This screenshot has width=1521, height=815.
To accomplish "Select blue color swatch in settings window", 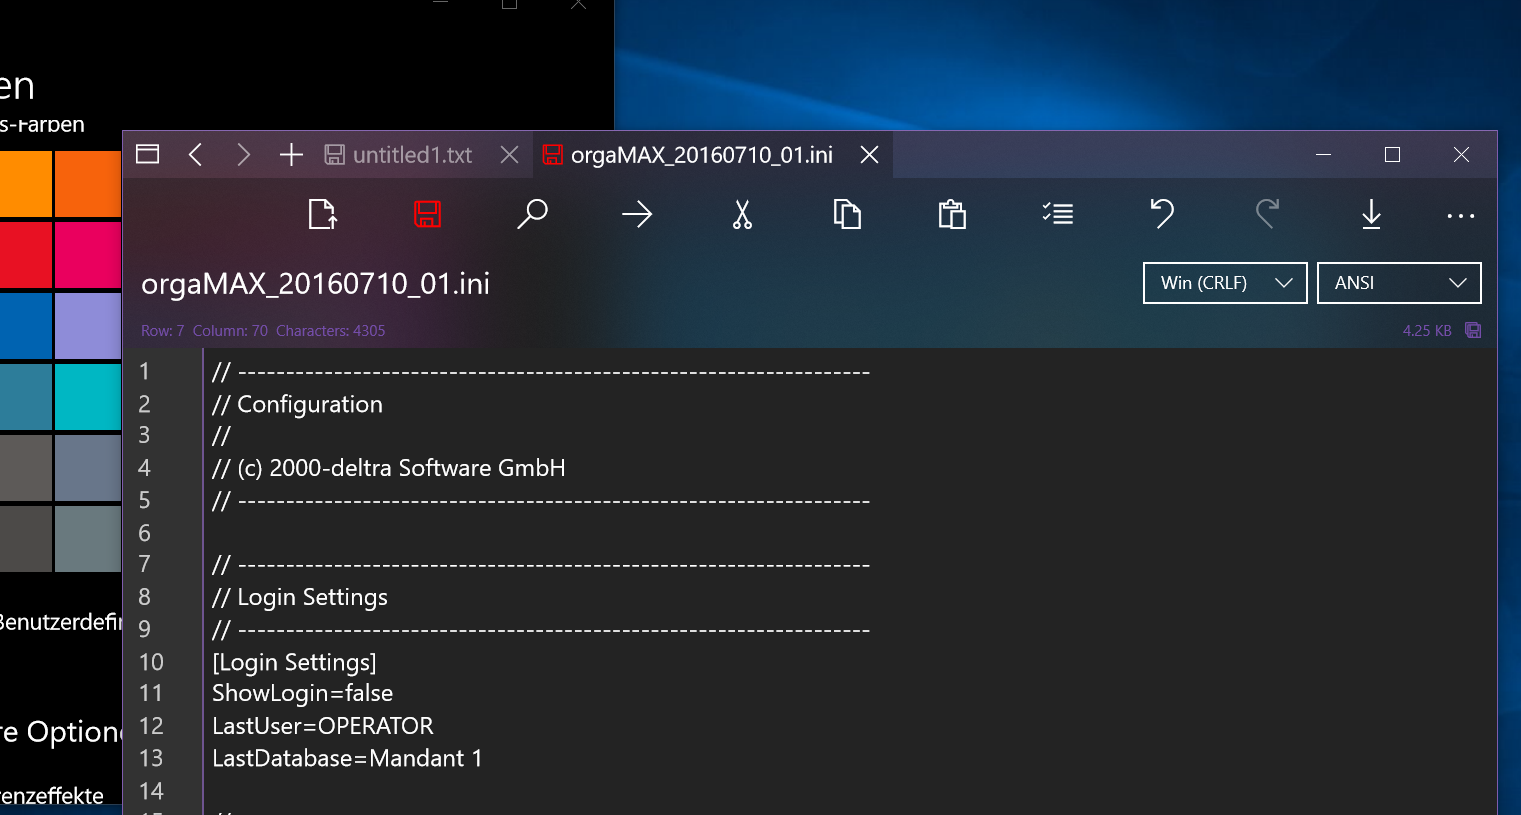I will (25, 326).
